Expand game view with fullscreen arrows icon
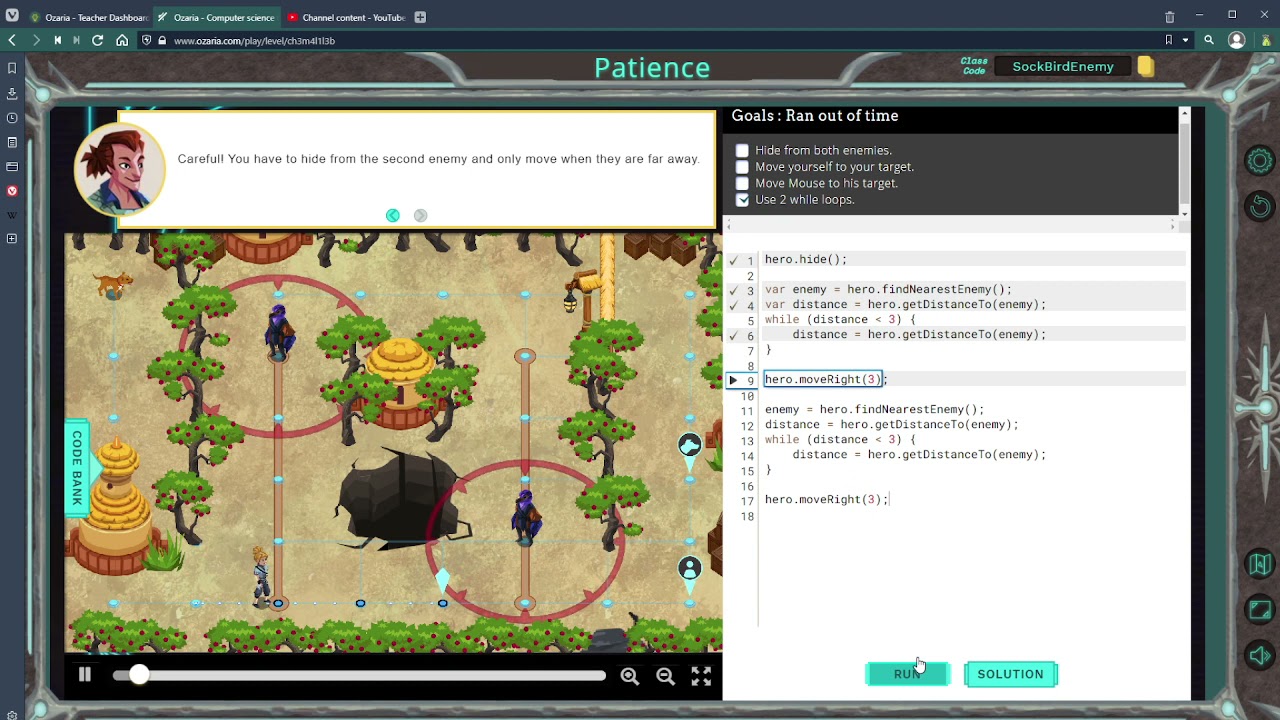The height and width of the screenshot is (720, 1280). [x=701, y=676]
